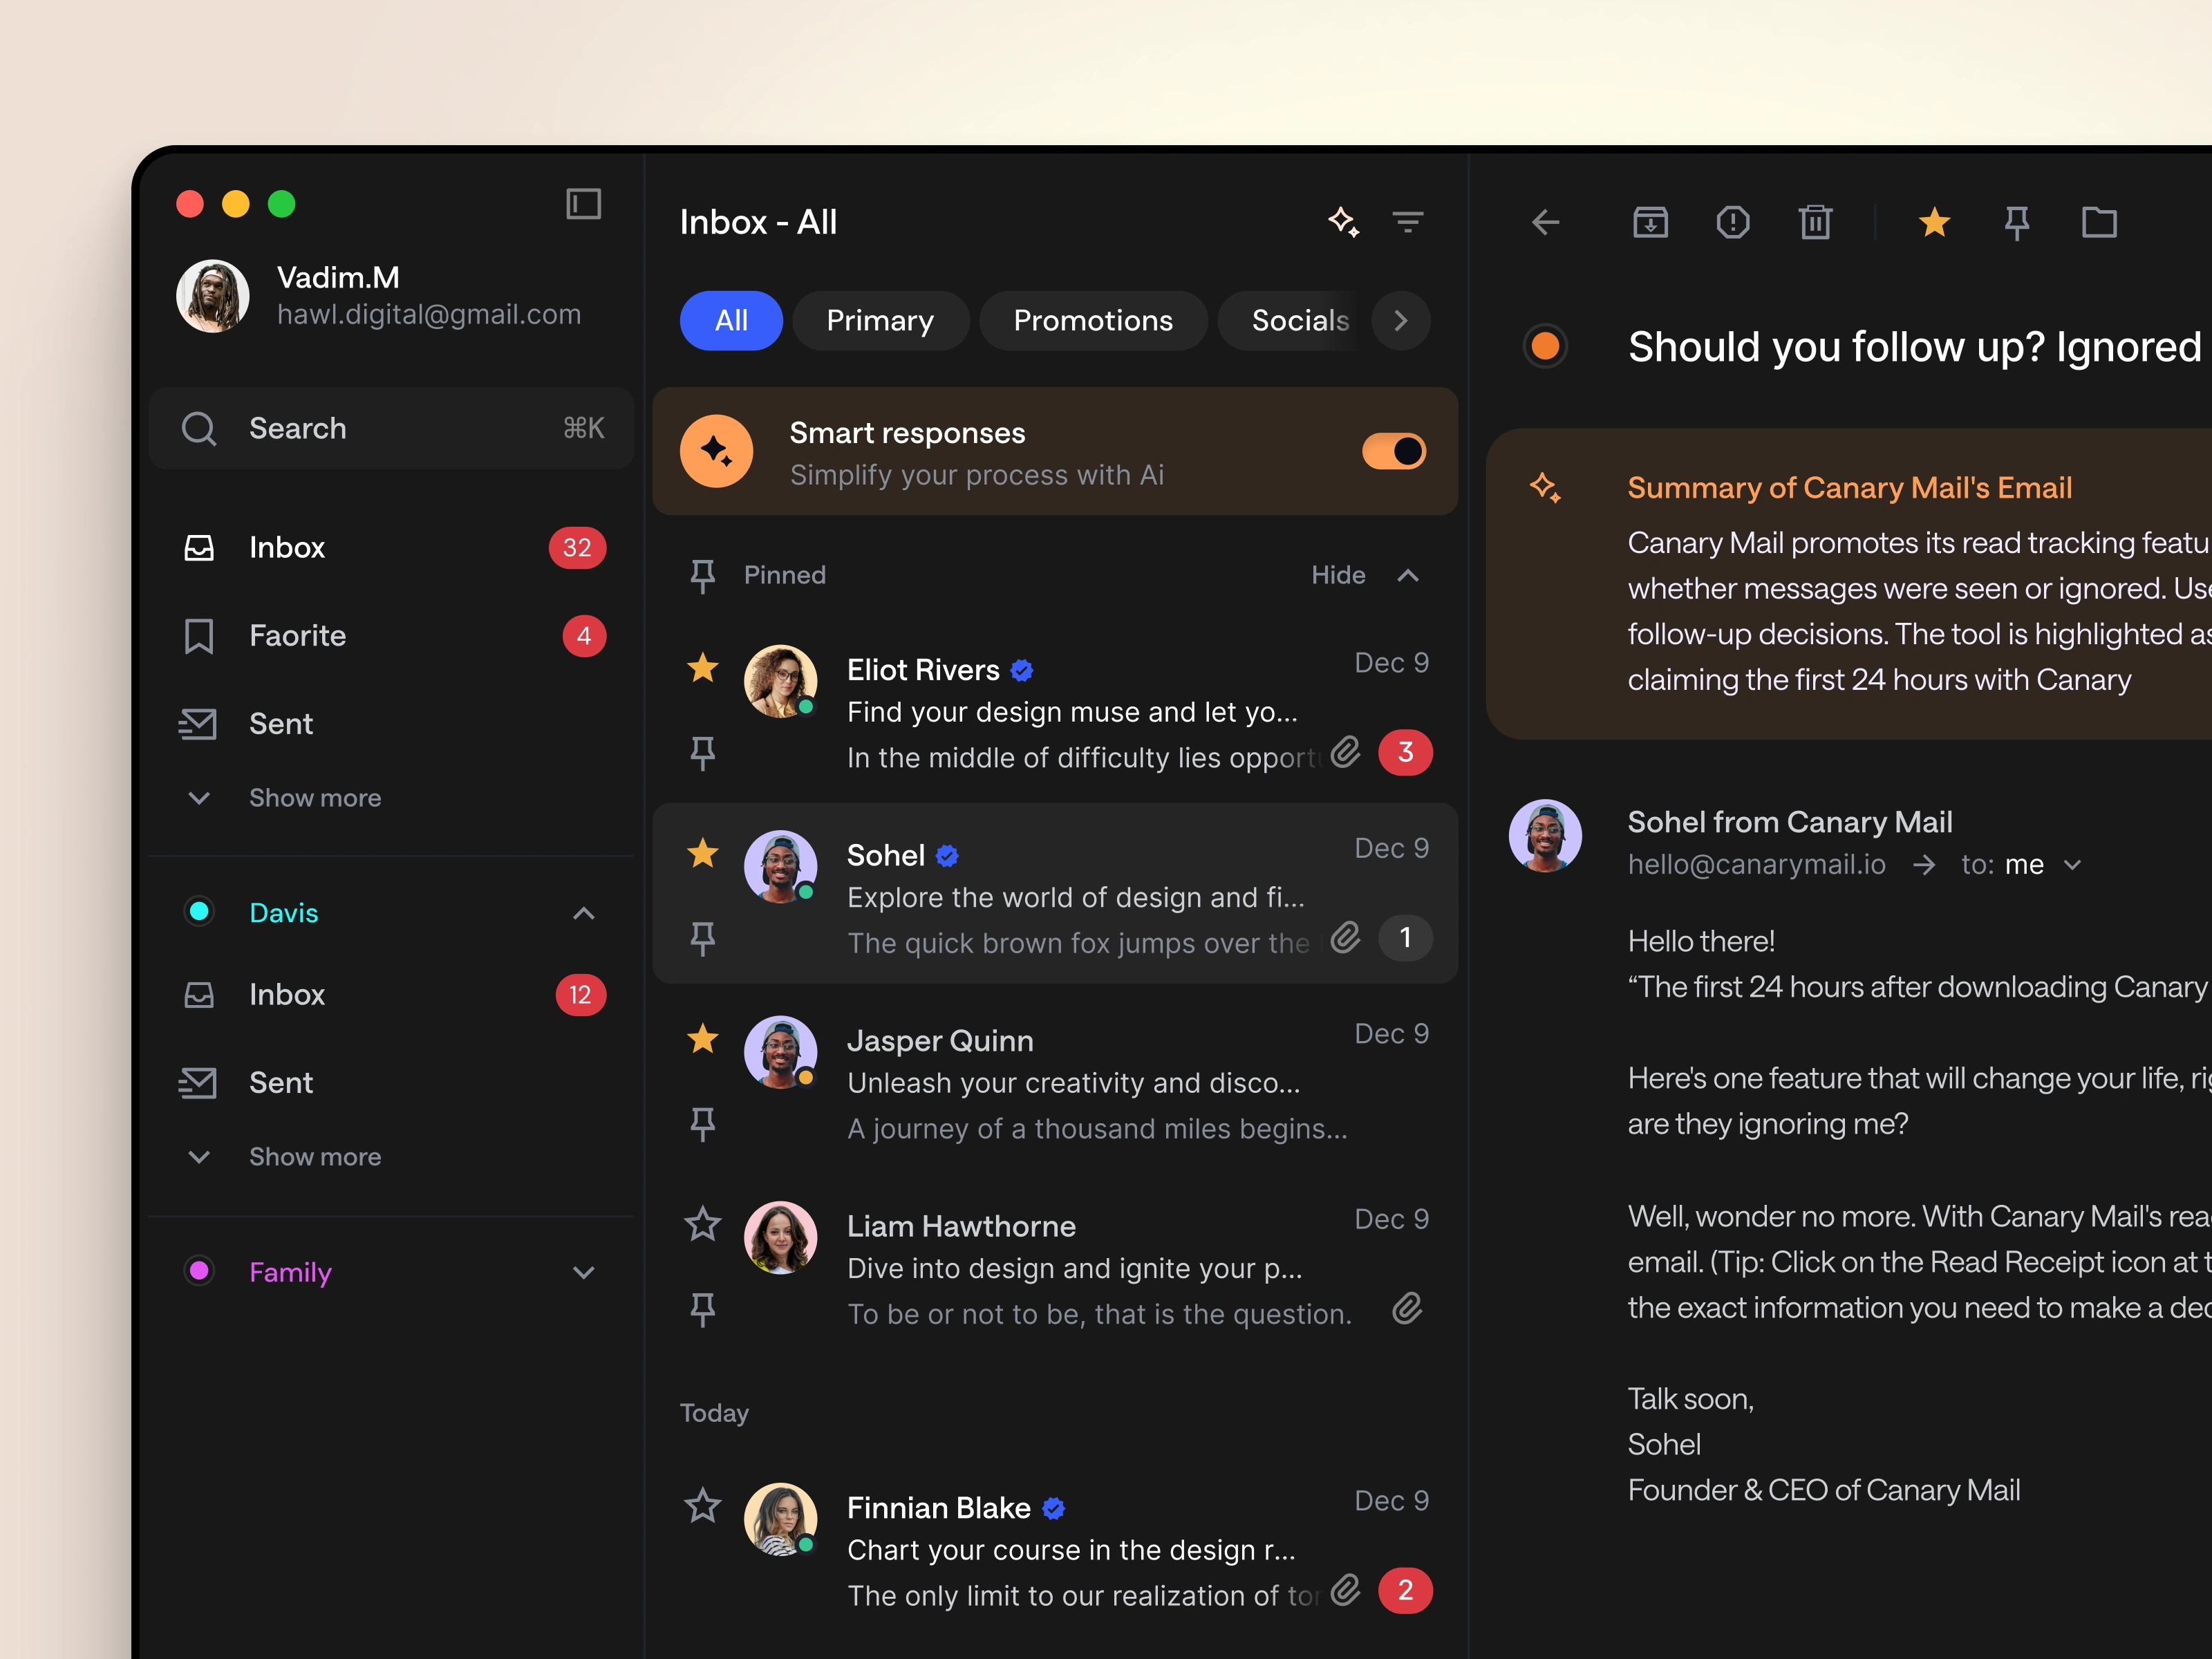Click the Faorite bookmark icon
Image resolution: width=2212 pixels, height=1659 pixels.
[x=199, y=636]
